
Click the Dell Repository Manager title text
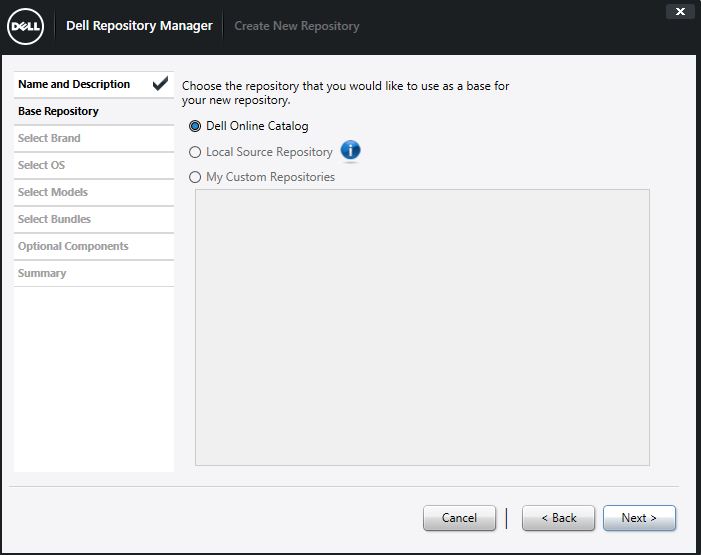pos(139,26)
